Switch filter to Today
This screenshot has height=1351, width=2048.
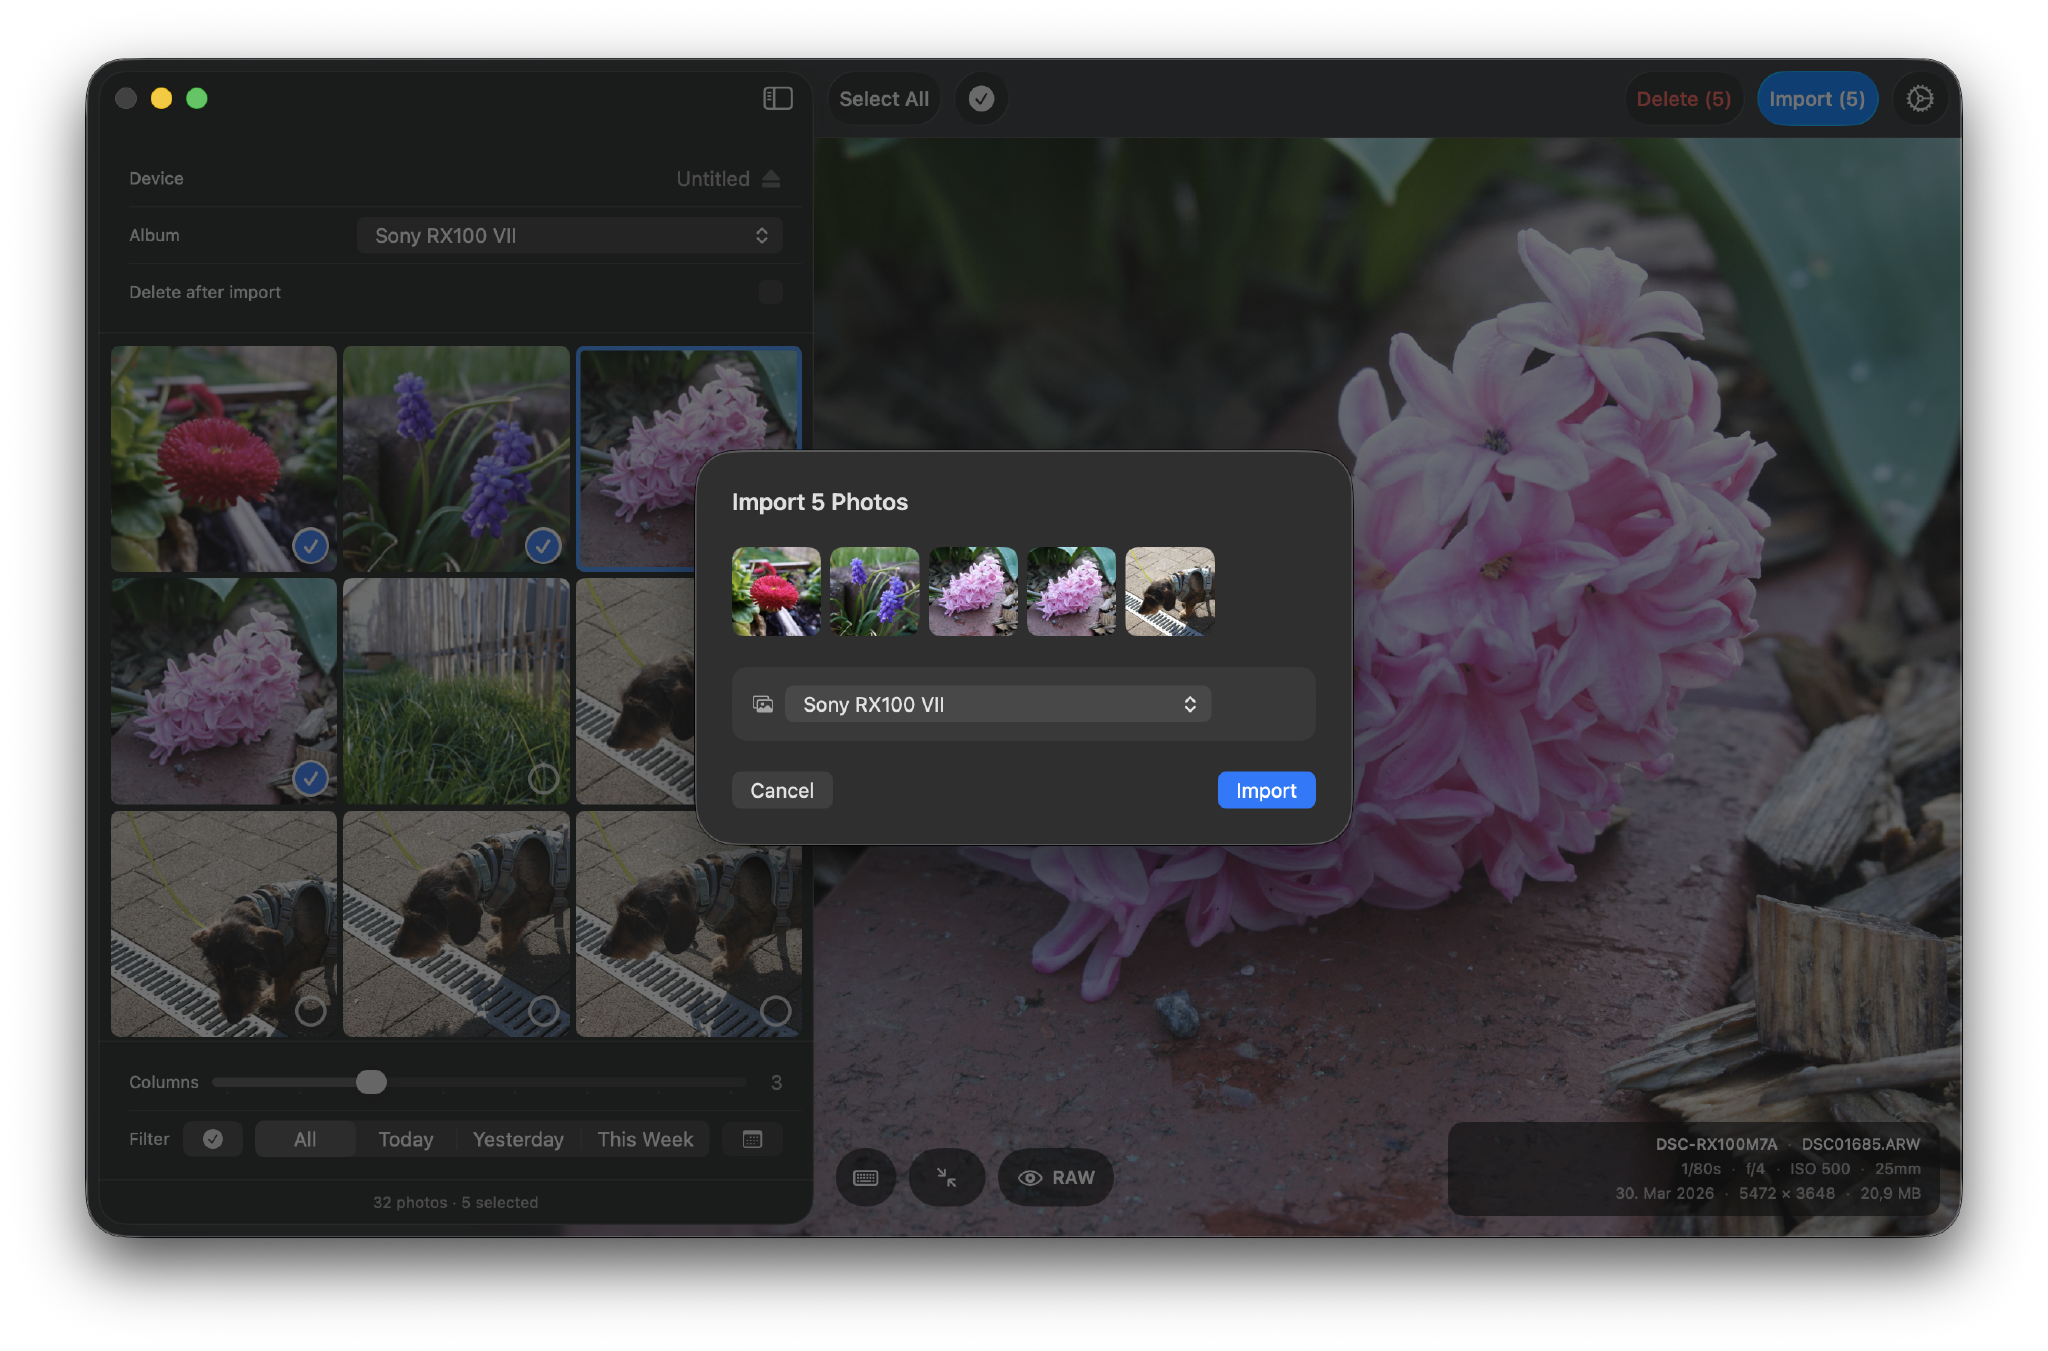pyautogui.click(x=405, y=1139)
